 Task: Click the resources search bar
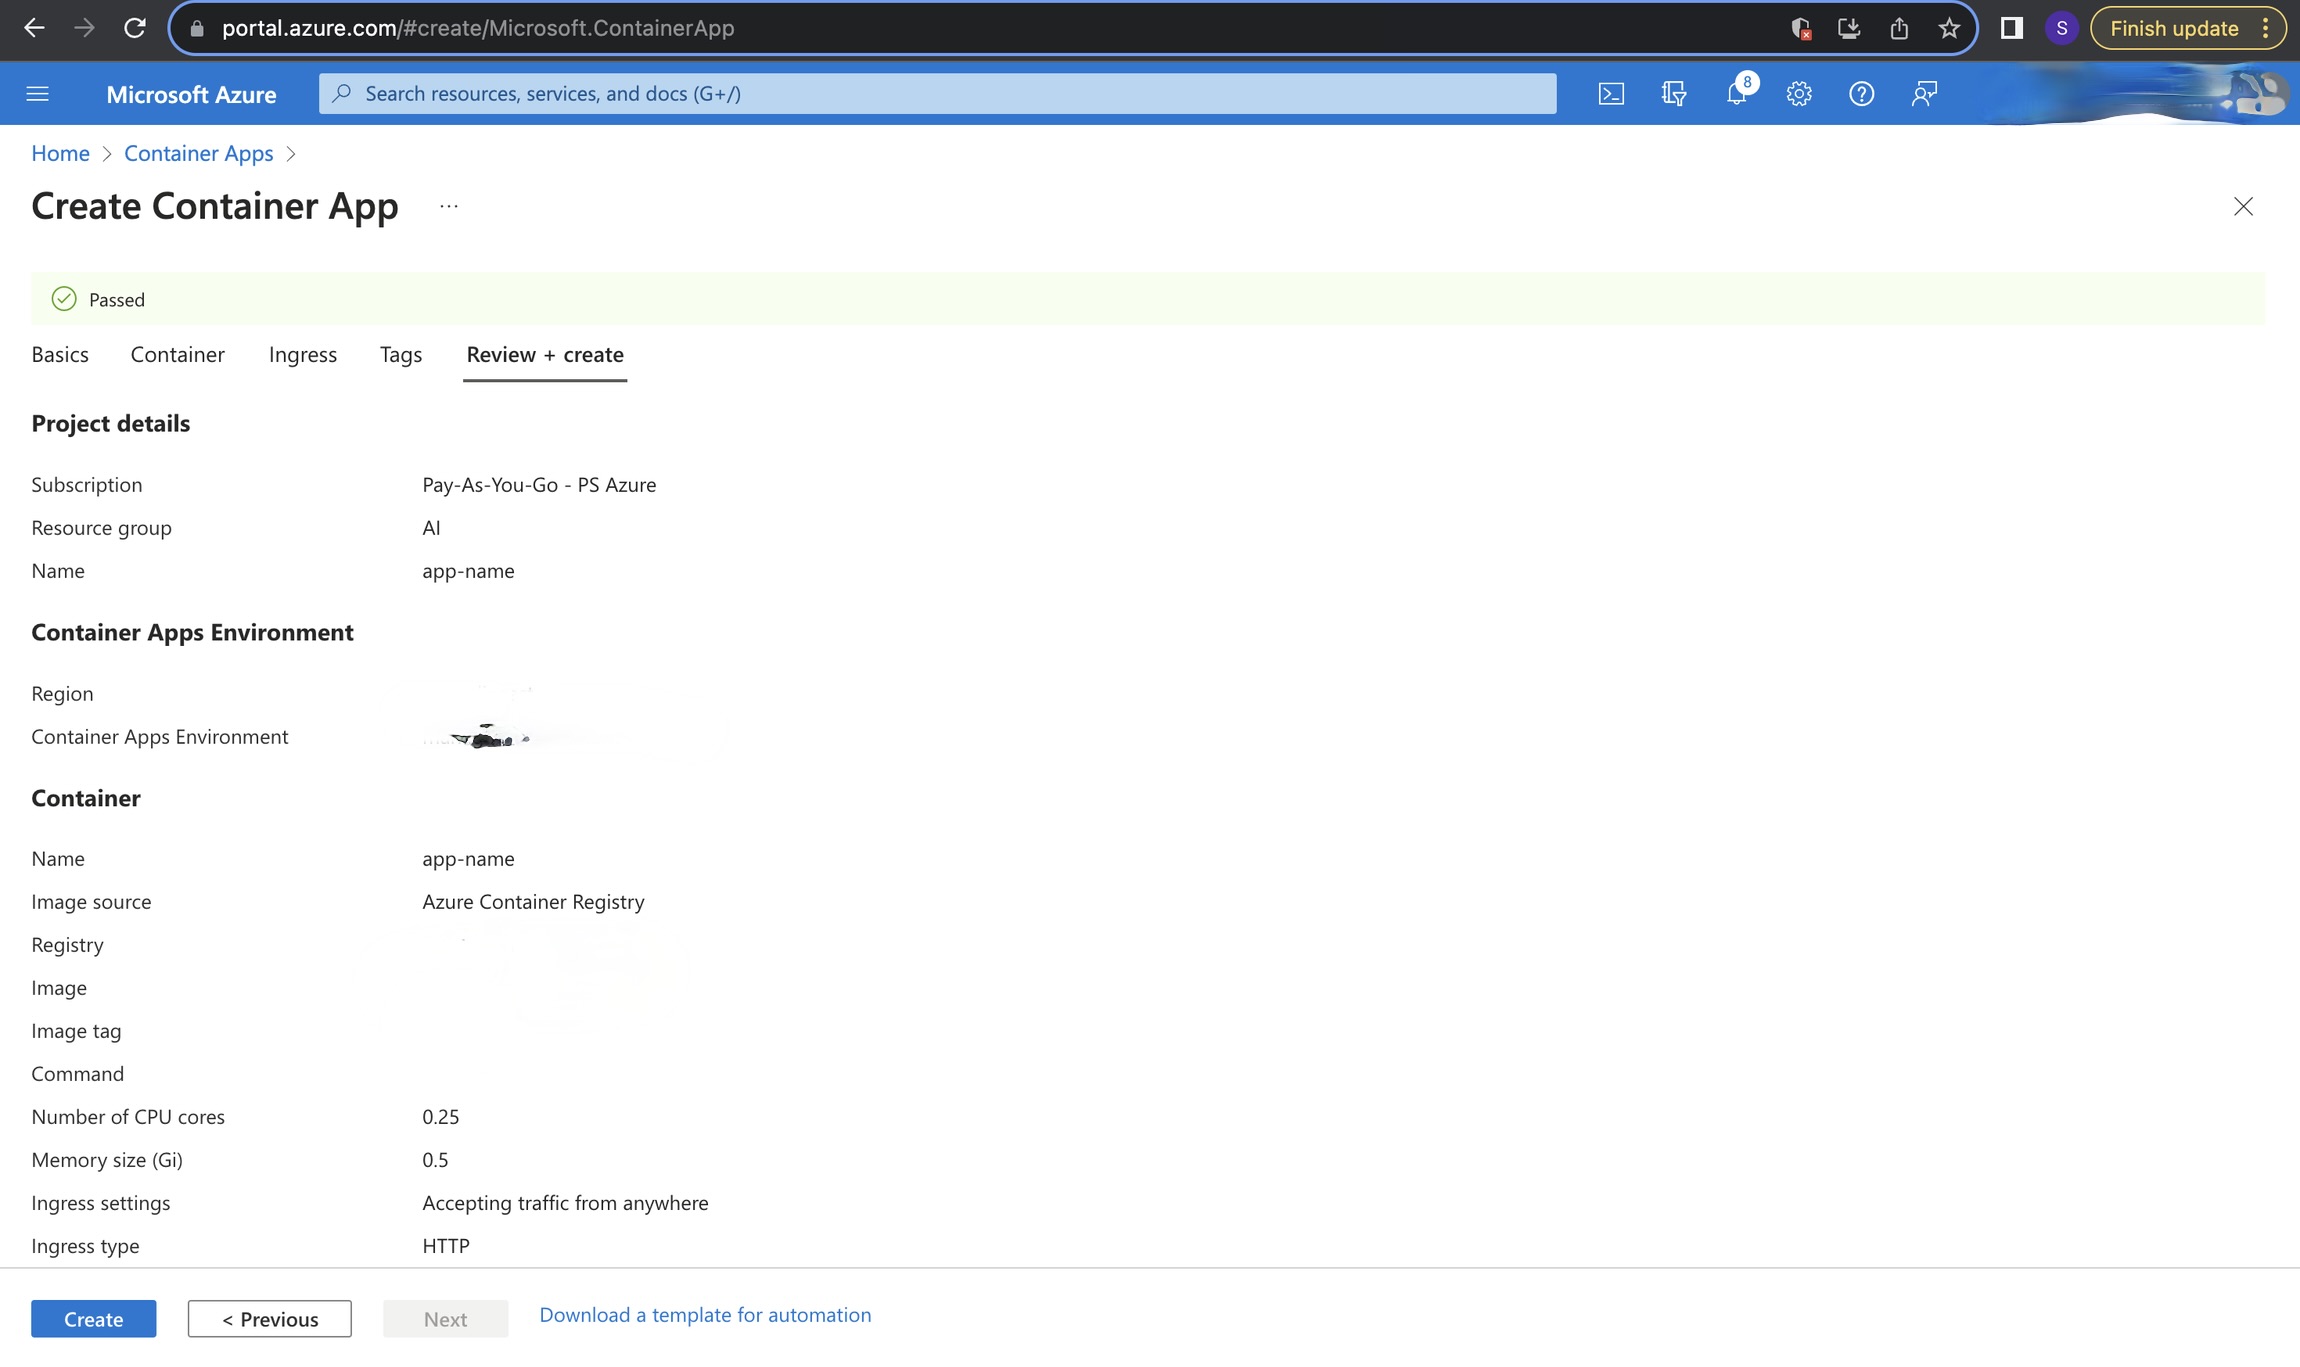pyautogui.click(x=940, y=93)
